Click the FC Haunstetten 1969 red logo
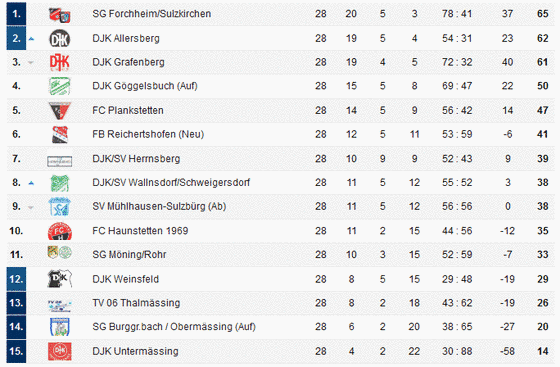 [60, 231]
